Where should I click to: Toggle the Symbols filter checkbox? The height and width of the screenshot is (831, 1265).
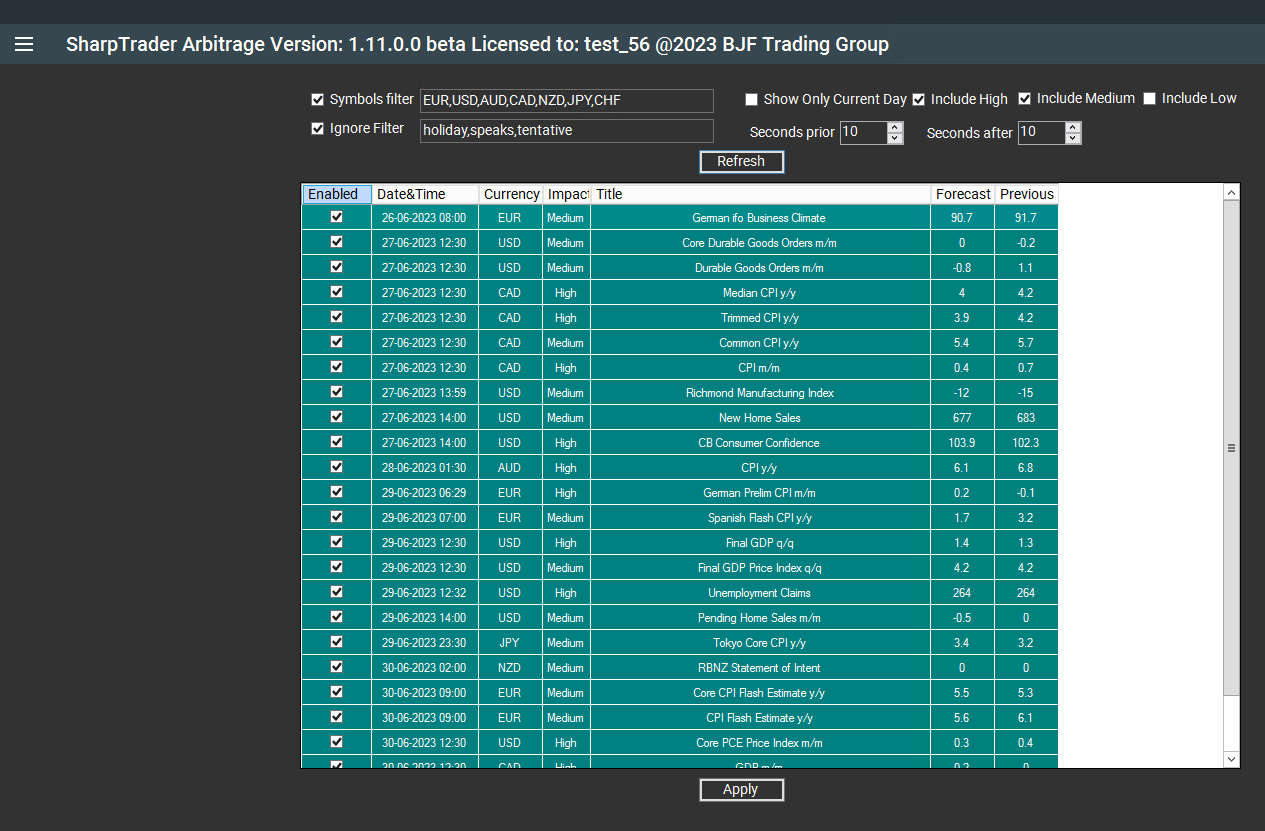tap(318, 100)
